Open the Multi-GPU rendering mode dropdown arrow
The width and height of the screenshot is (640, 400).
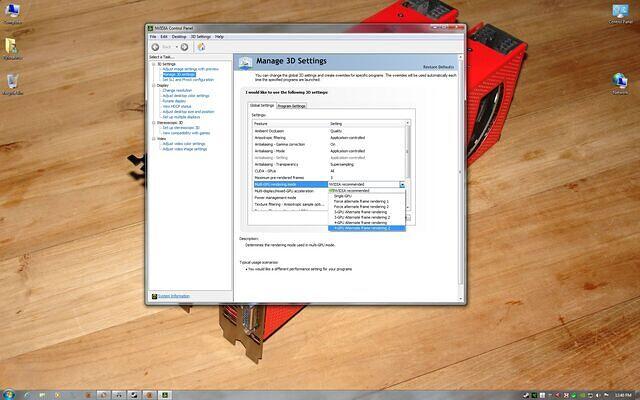tap(402, 185)
